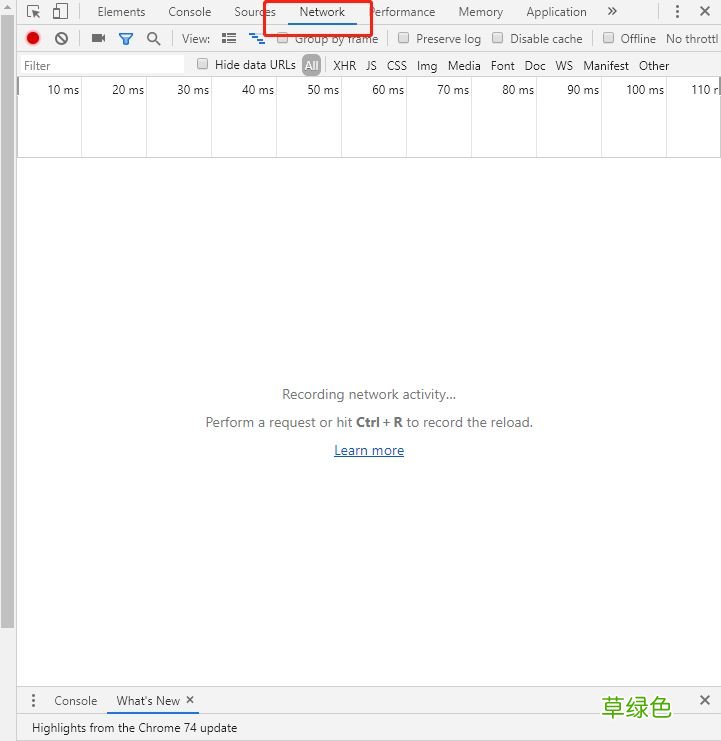This screenshot has height=741, width=721.
Task: Toggle the overview waterfall view icon
Action: [257, 38]
